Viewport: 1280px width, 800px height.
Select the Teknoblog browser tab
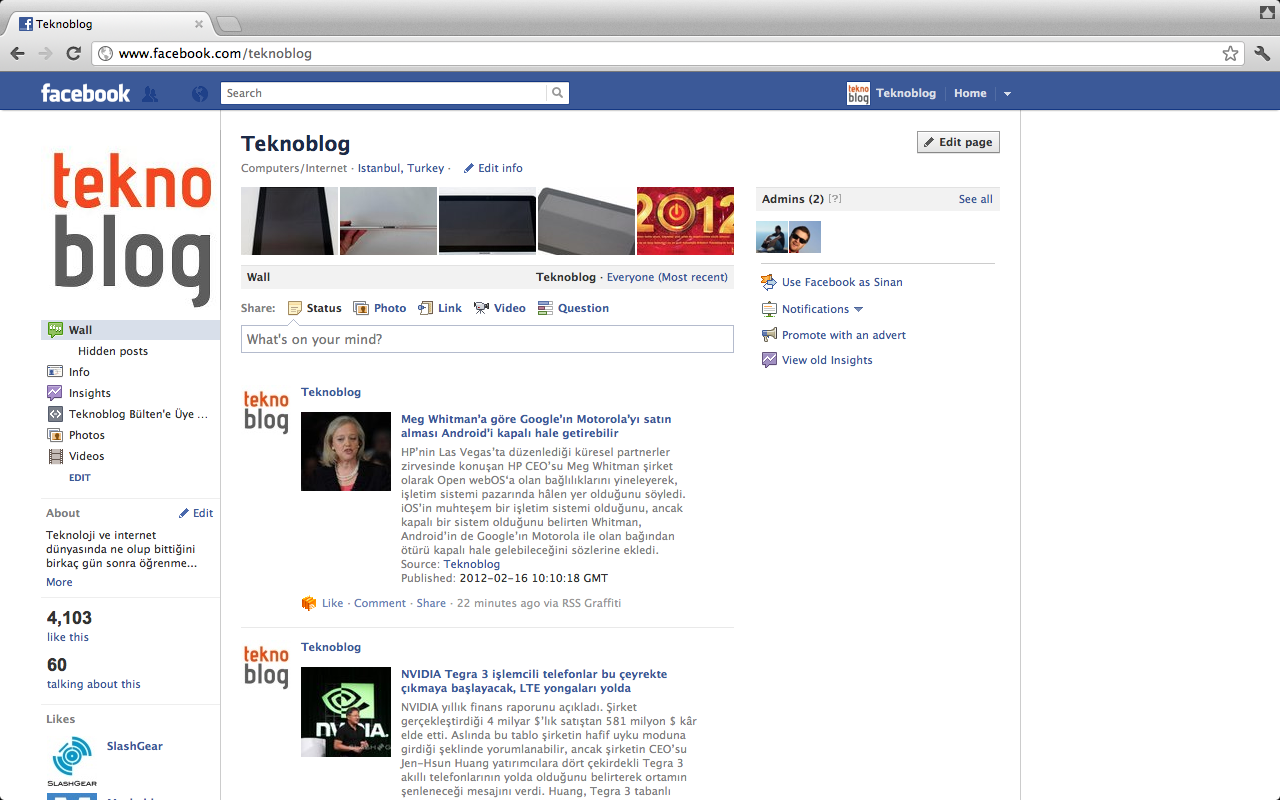tap(110, 24)
